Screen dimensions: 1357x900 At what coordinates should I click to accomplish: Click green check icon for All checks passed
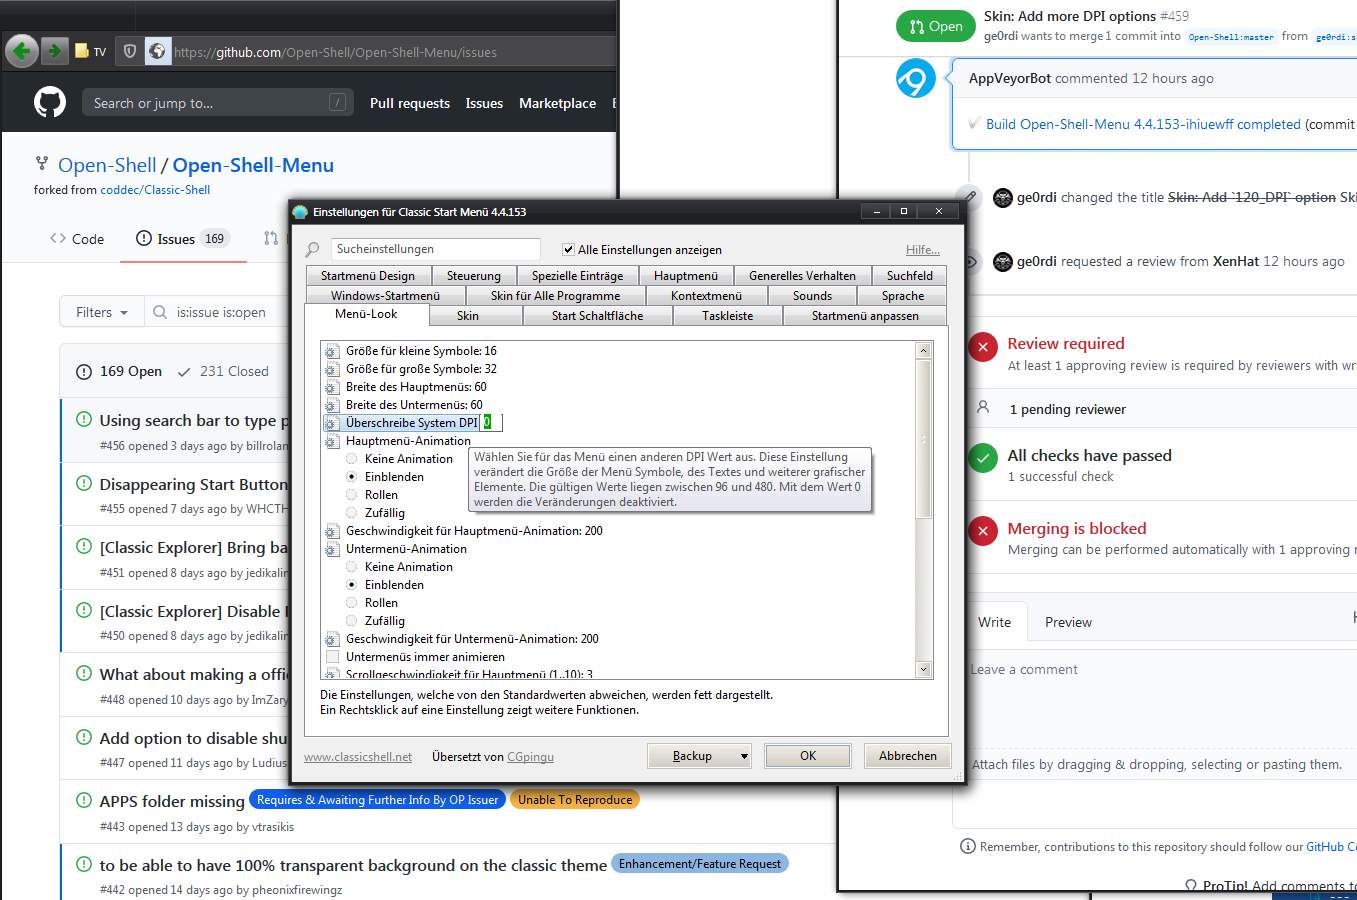click(x=983, y=458)
